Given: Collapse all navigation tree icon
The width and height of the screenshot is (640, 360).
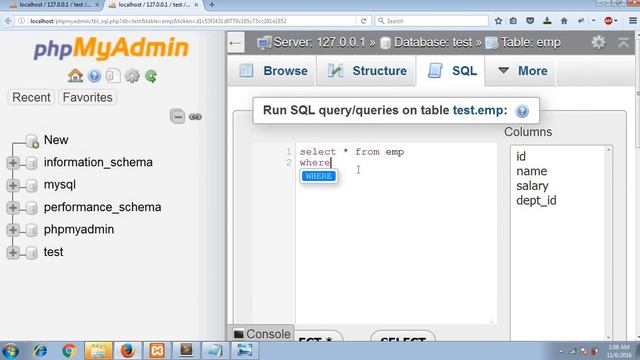Looking at the screenshot, I should (x=177, y=117).
